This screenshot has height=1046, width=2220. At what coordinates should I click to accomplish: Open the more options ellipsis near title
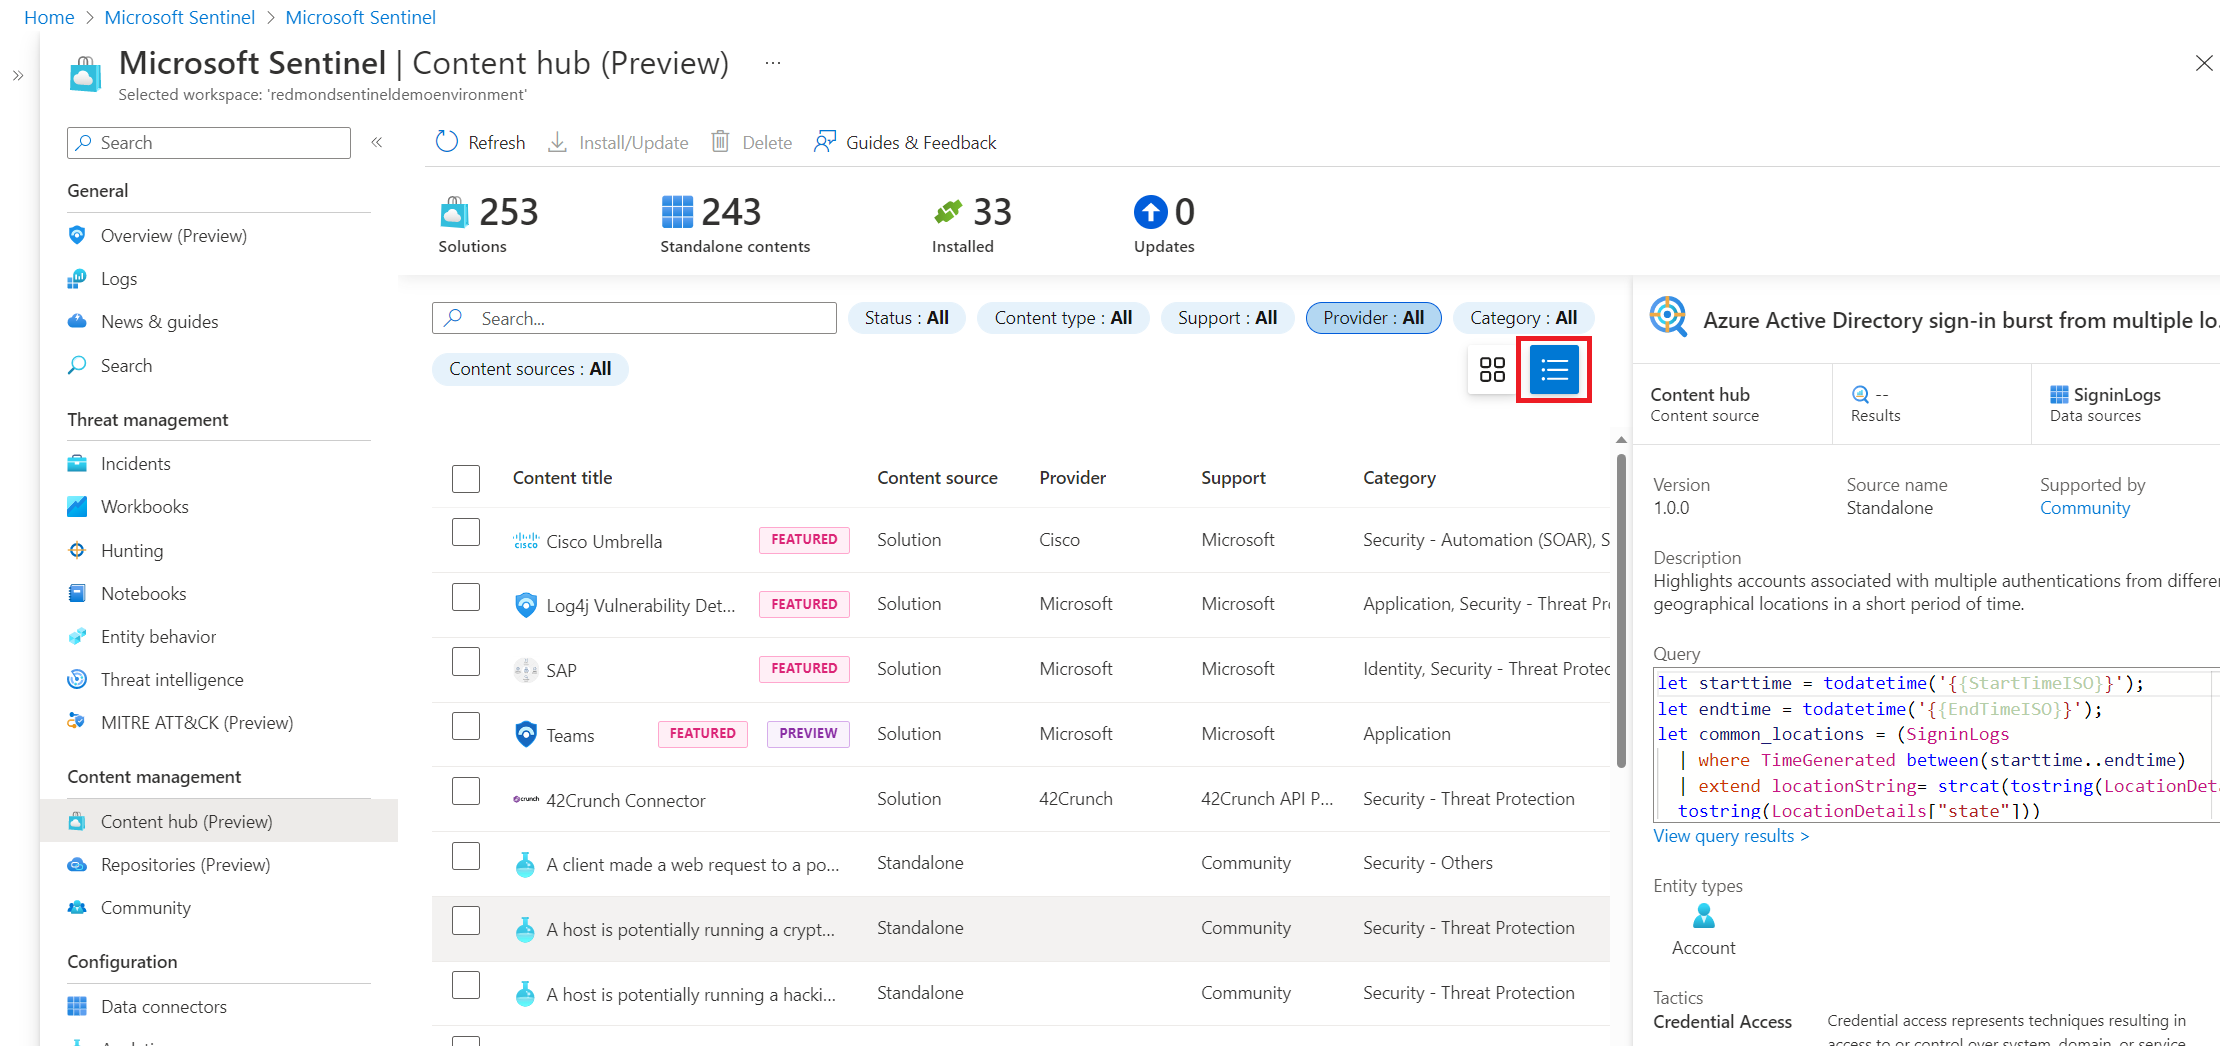tap(773, 63)
